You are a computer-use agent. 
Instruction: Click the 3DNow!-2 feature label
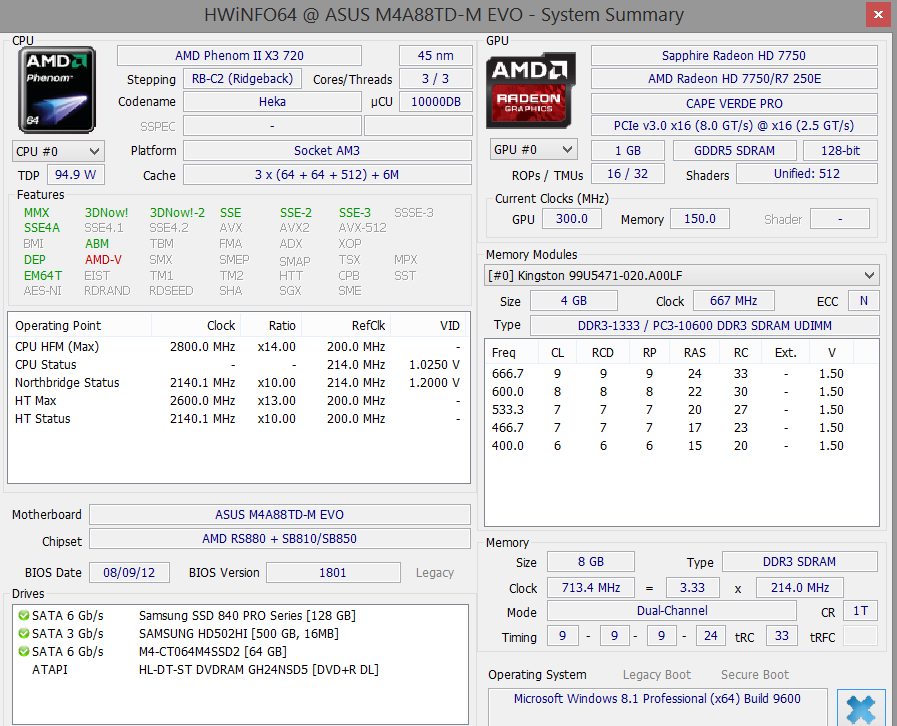pyautogui.click(x=177, y=213)
